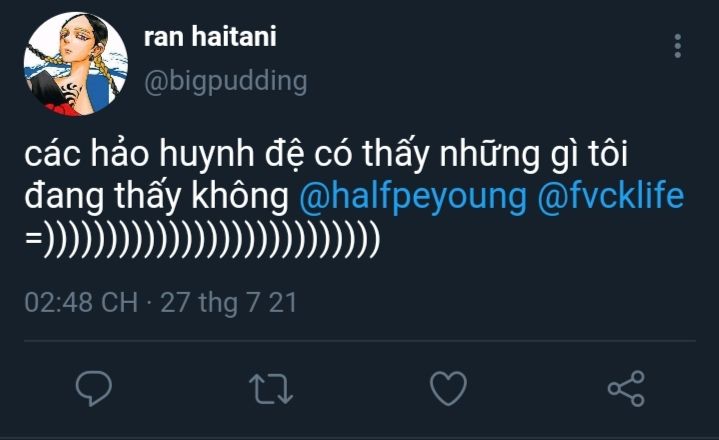The height and width of the screenshot is (440, 719).
Task: Open ran haitani's profile picture
Action: [x=76, y=64]
